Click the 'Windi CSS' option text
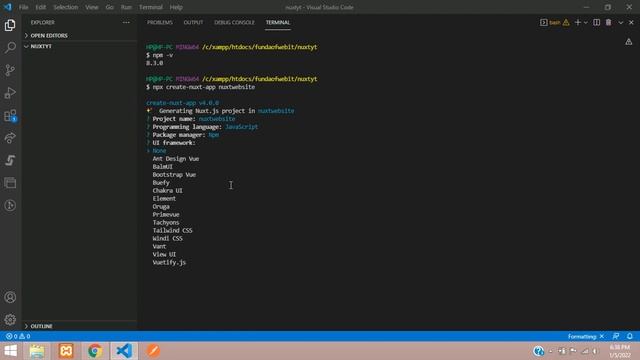The image size is (640, 360). coord(167,238)
